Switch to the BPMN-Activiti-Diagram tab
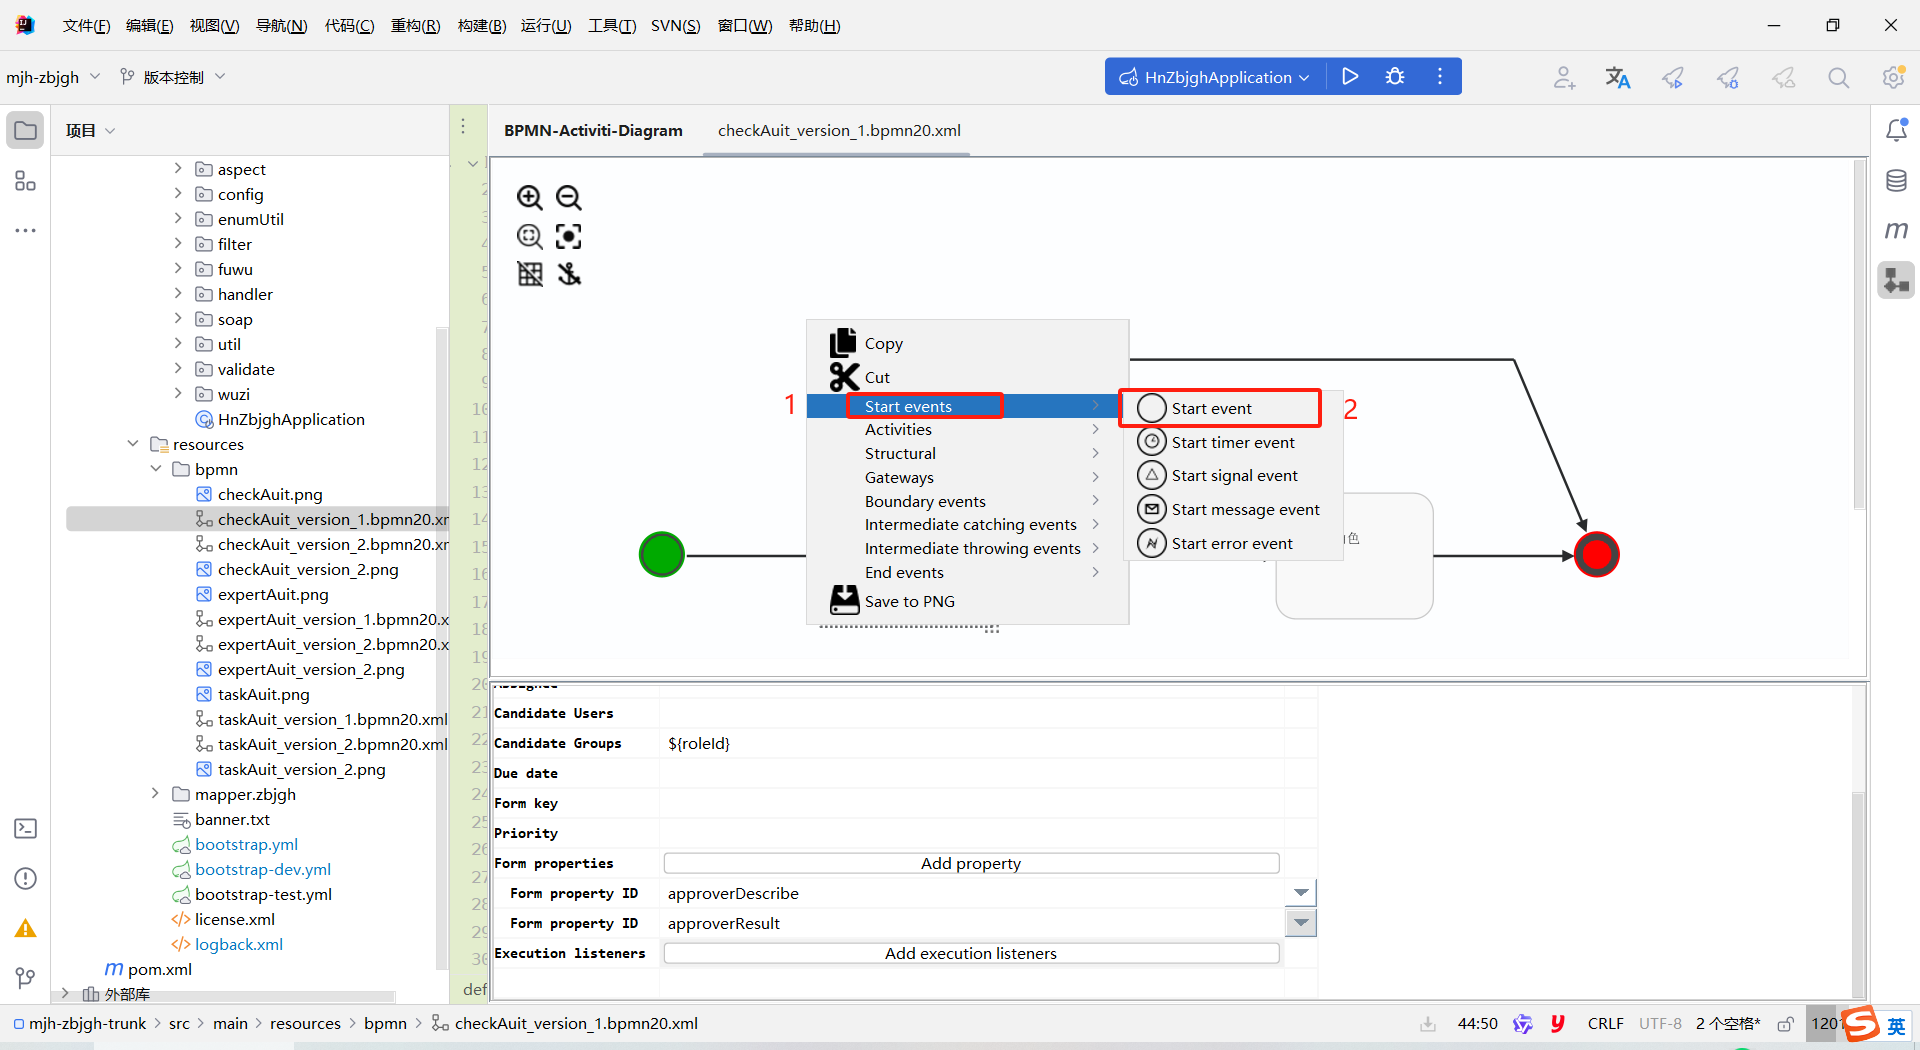Screen dimensions: 1920x1050 coord(593,130)
